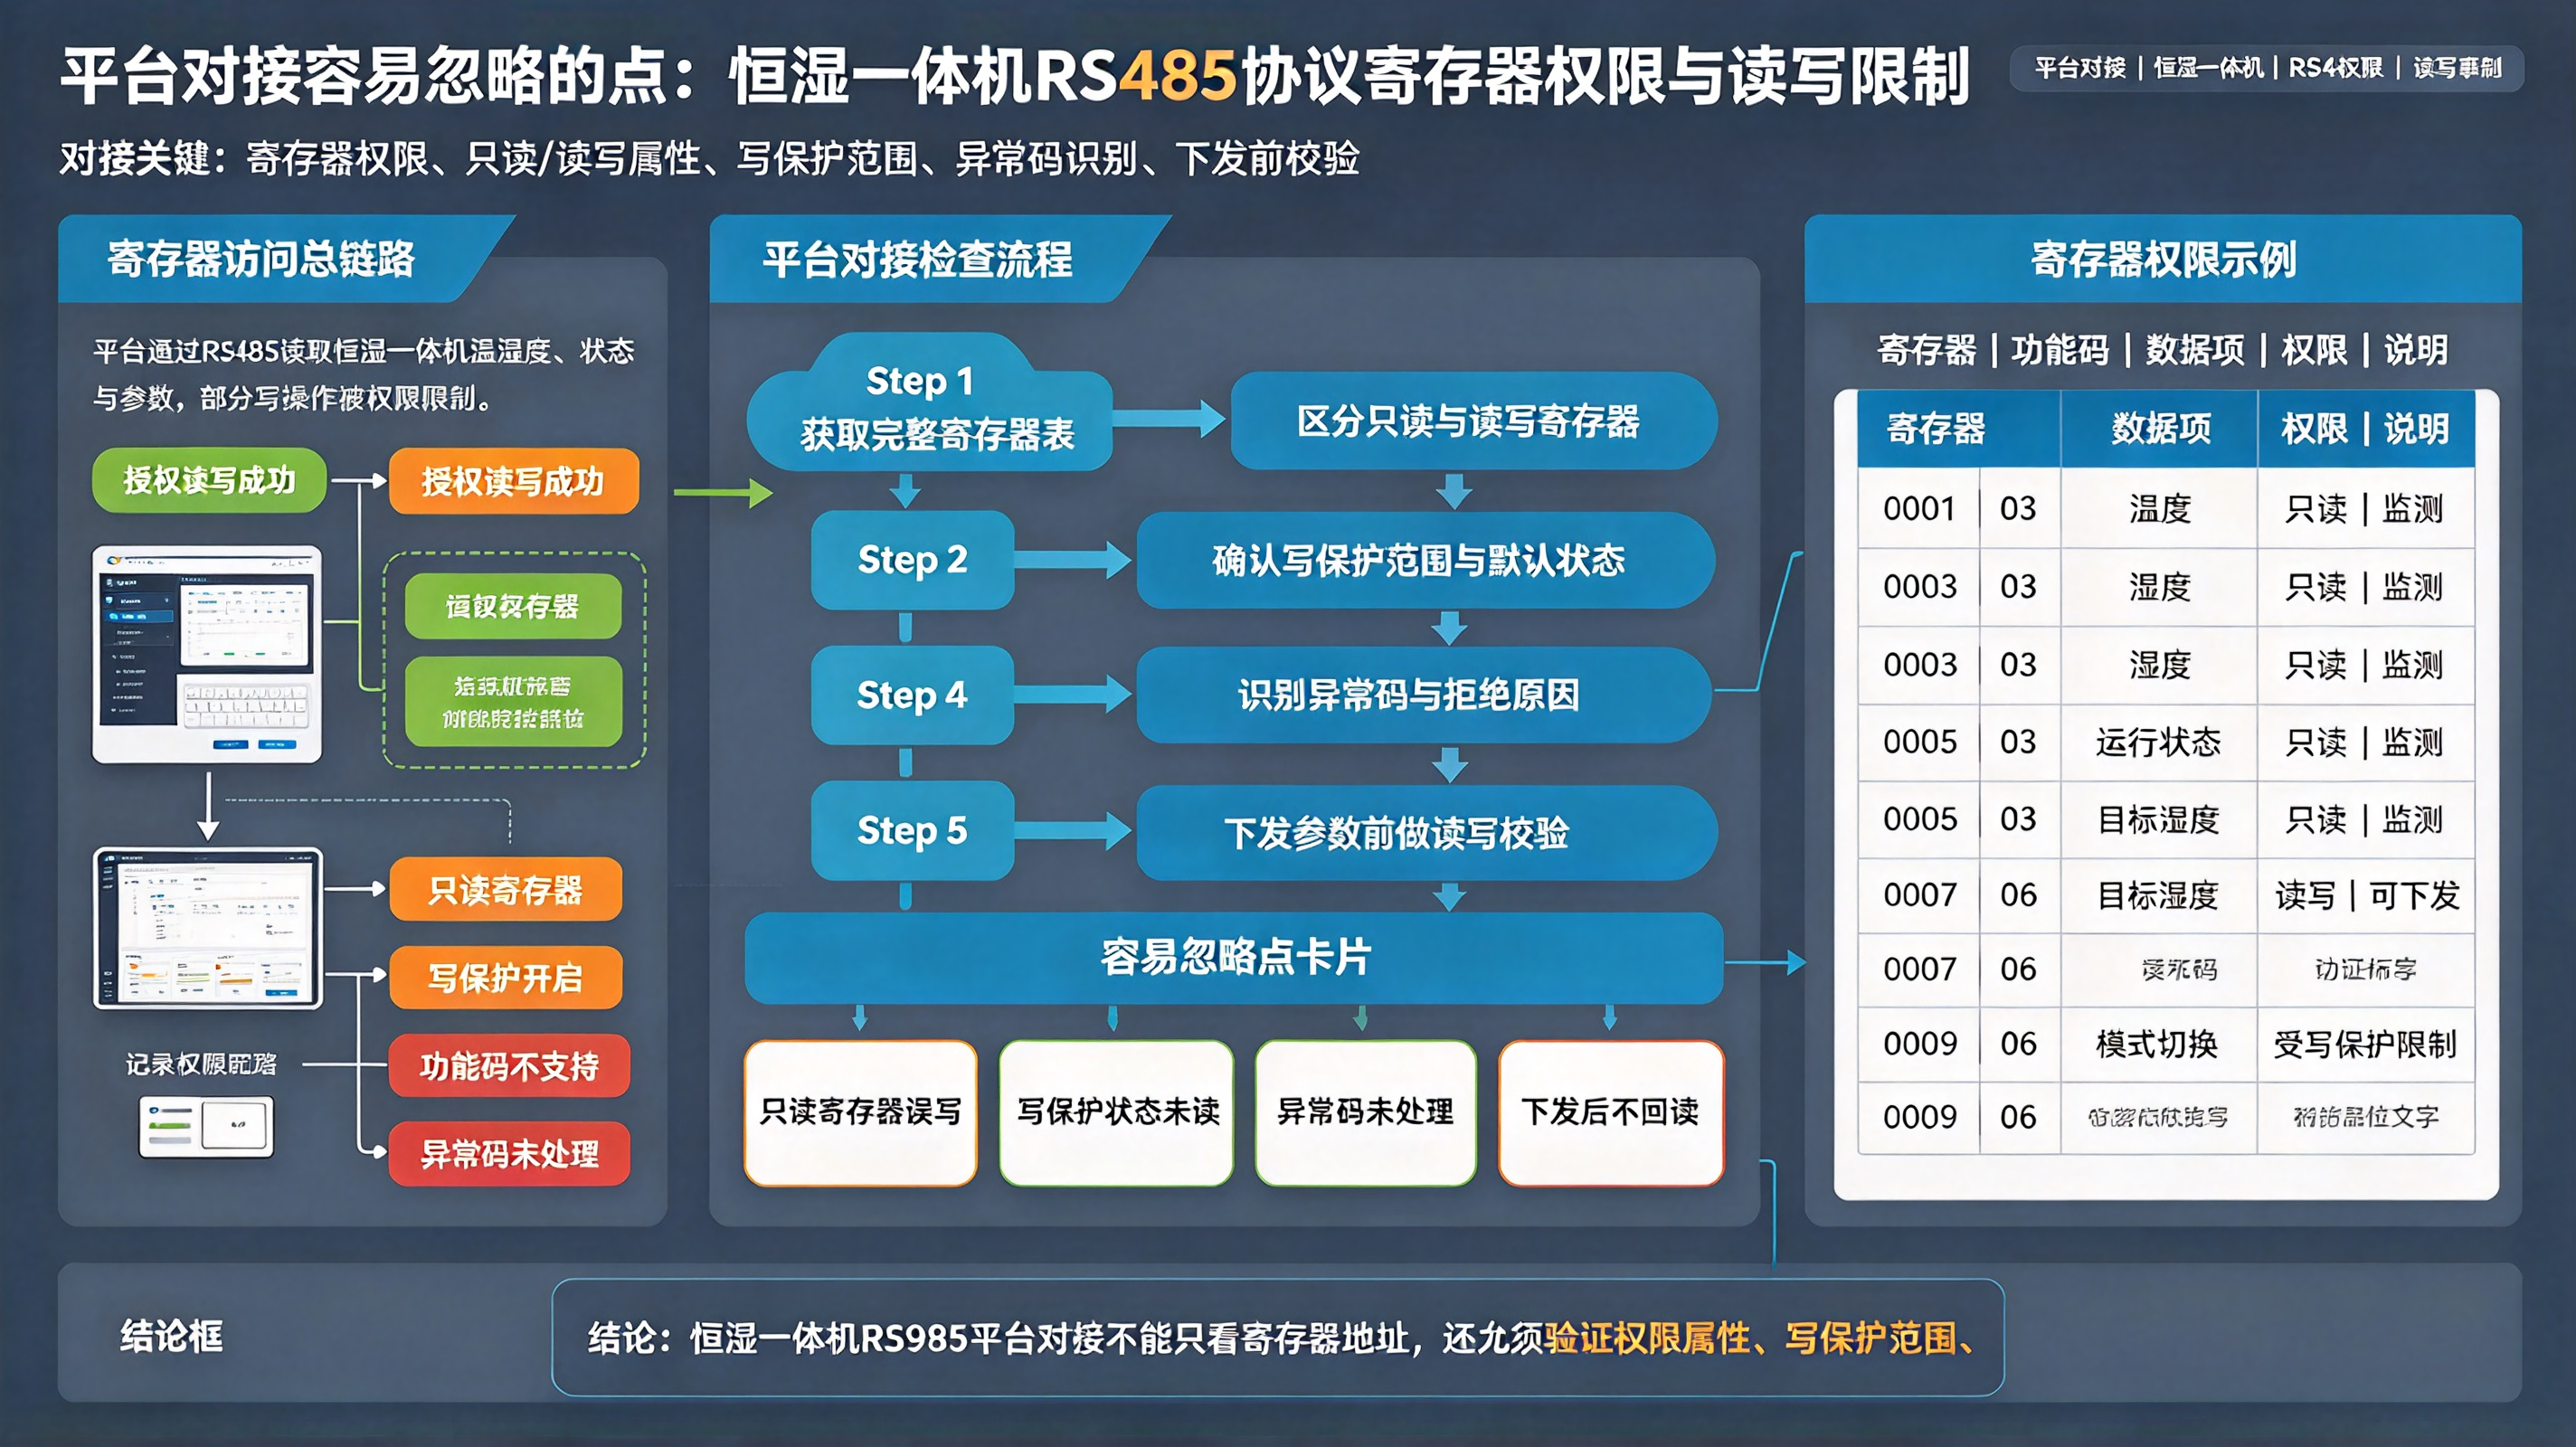
Task: Select the 写保护开启 box
Action: click(505, 977)
